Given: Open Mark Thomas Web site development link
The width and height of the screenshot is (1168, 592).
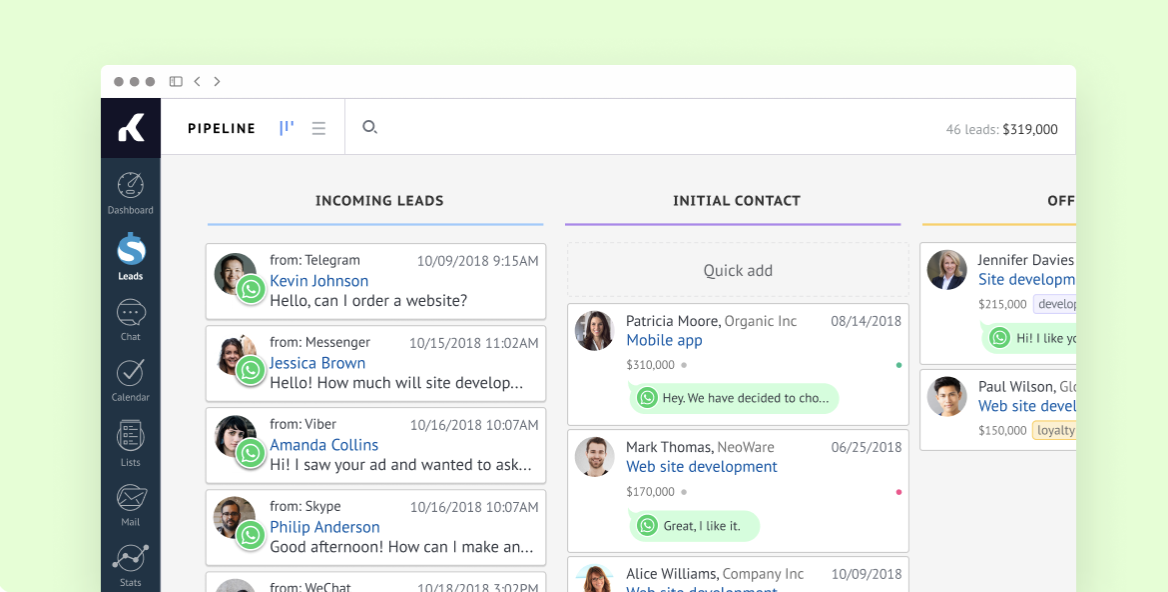Looking at the screenshot, I should coord(702,467).
